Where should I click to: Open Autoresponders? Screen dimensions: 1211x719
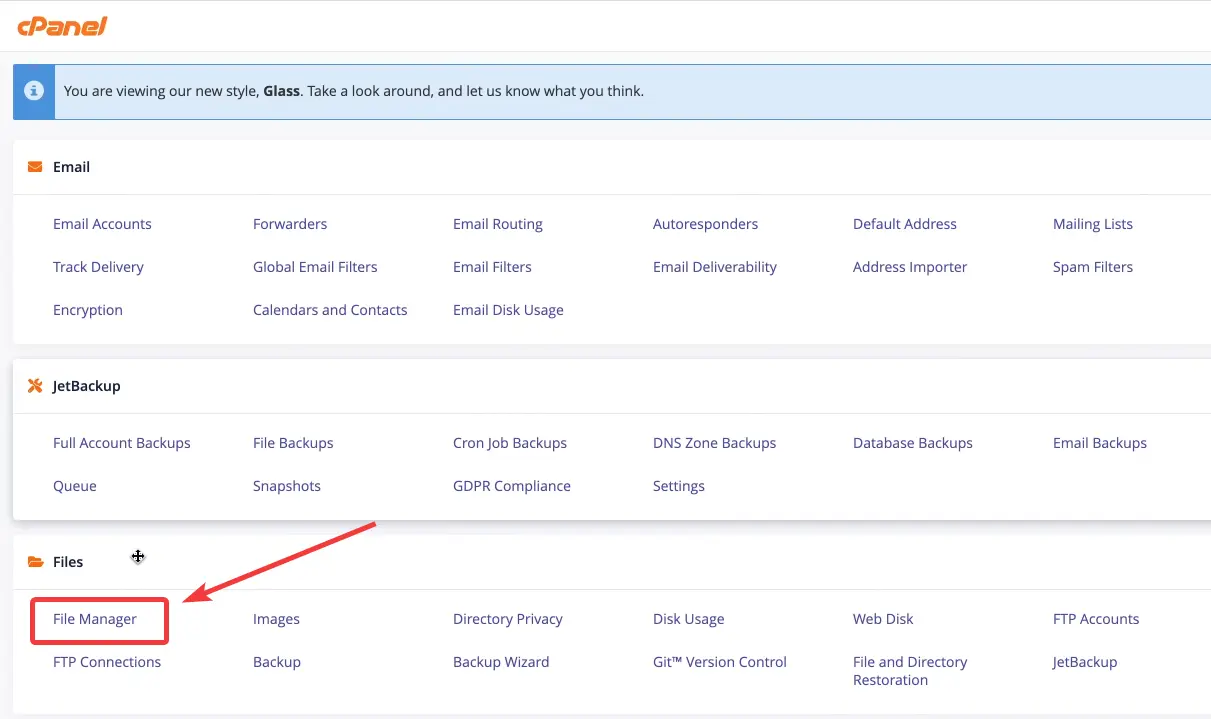(x=705, y=224)
